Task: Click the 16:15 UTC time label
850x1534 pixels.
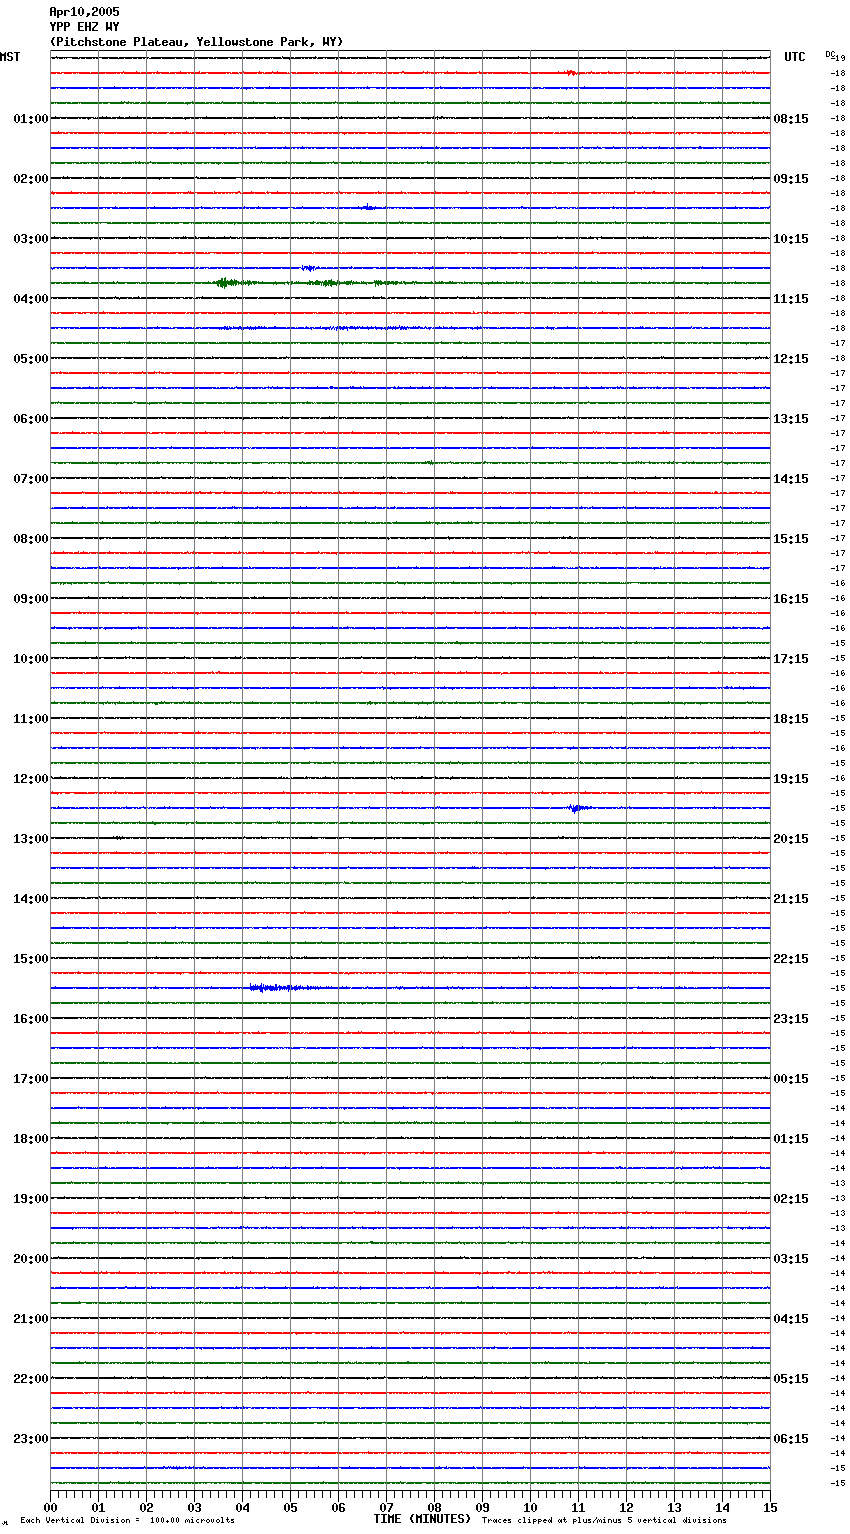Action: [x=791, y=599]
